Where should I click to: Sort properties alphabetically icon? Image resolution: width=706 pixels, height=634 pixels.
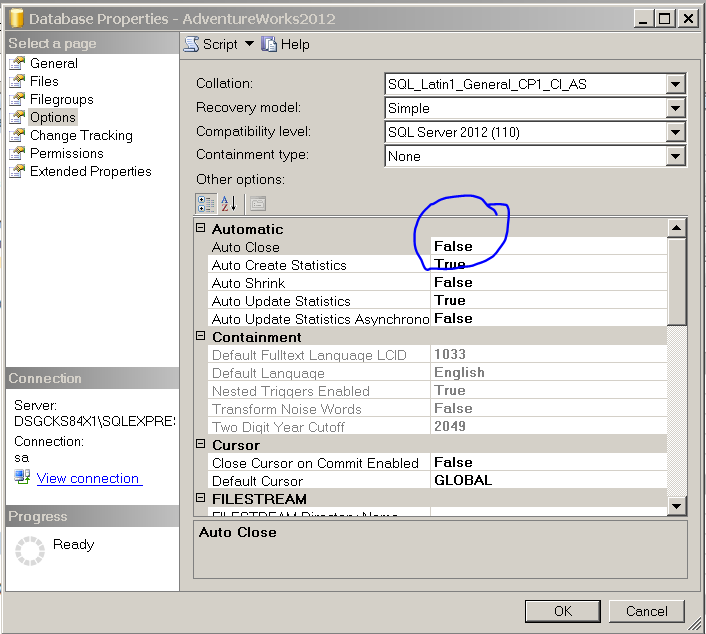228,204
